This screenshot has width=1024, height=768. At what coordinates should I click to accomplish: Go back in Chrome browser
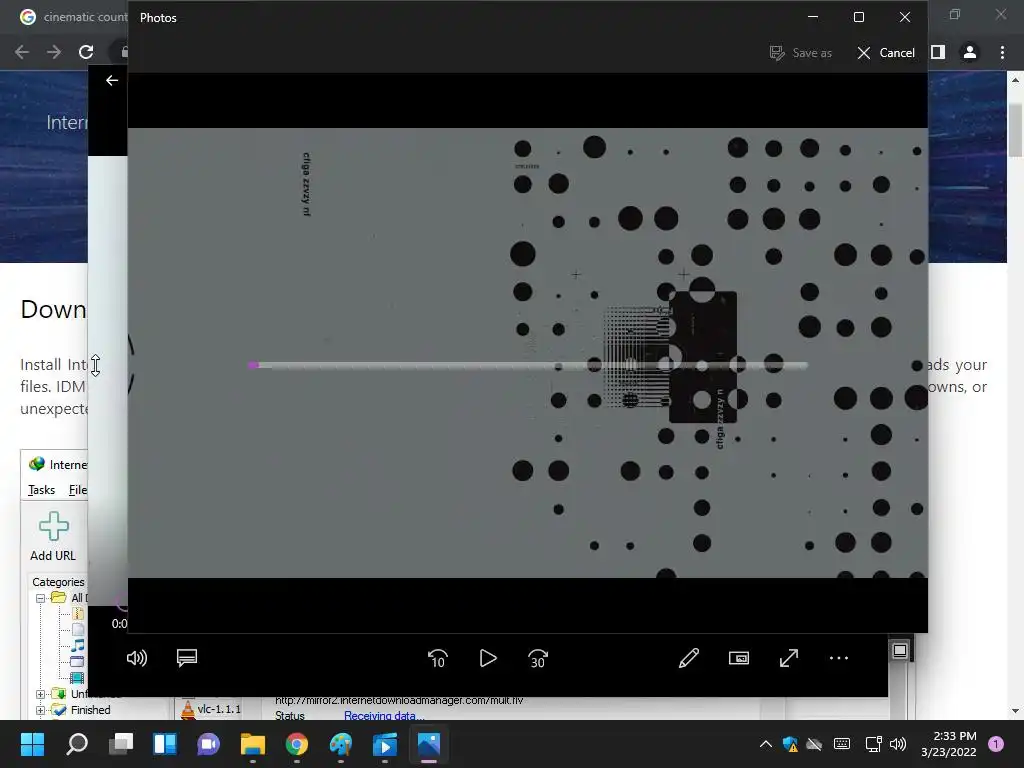22,52
